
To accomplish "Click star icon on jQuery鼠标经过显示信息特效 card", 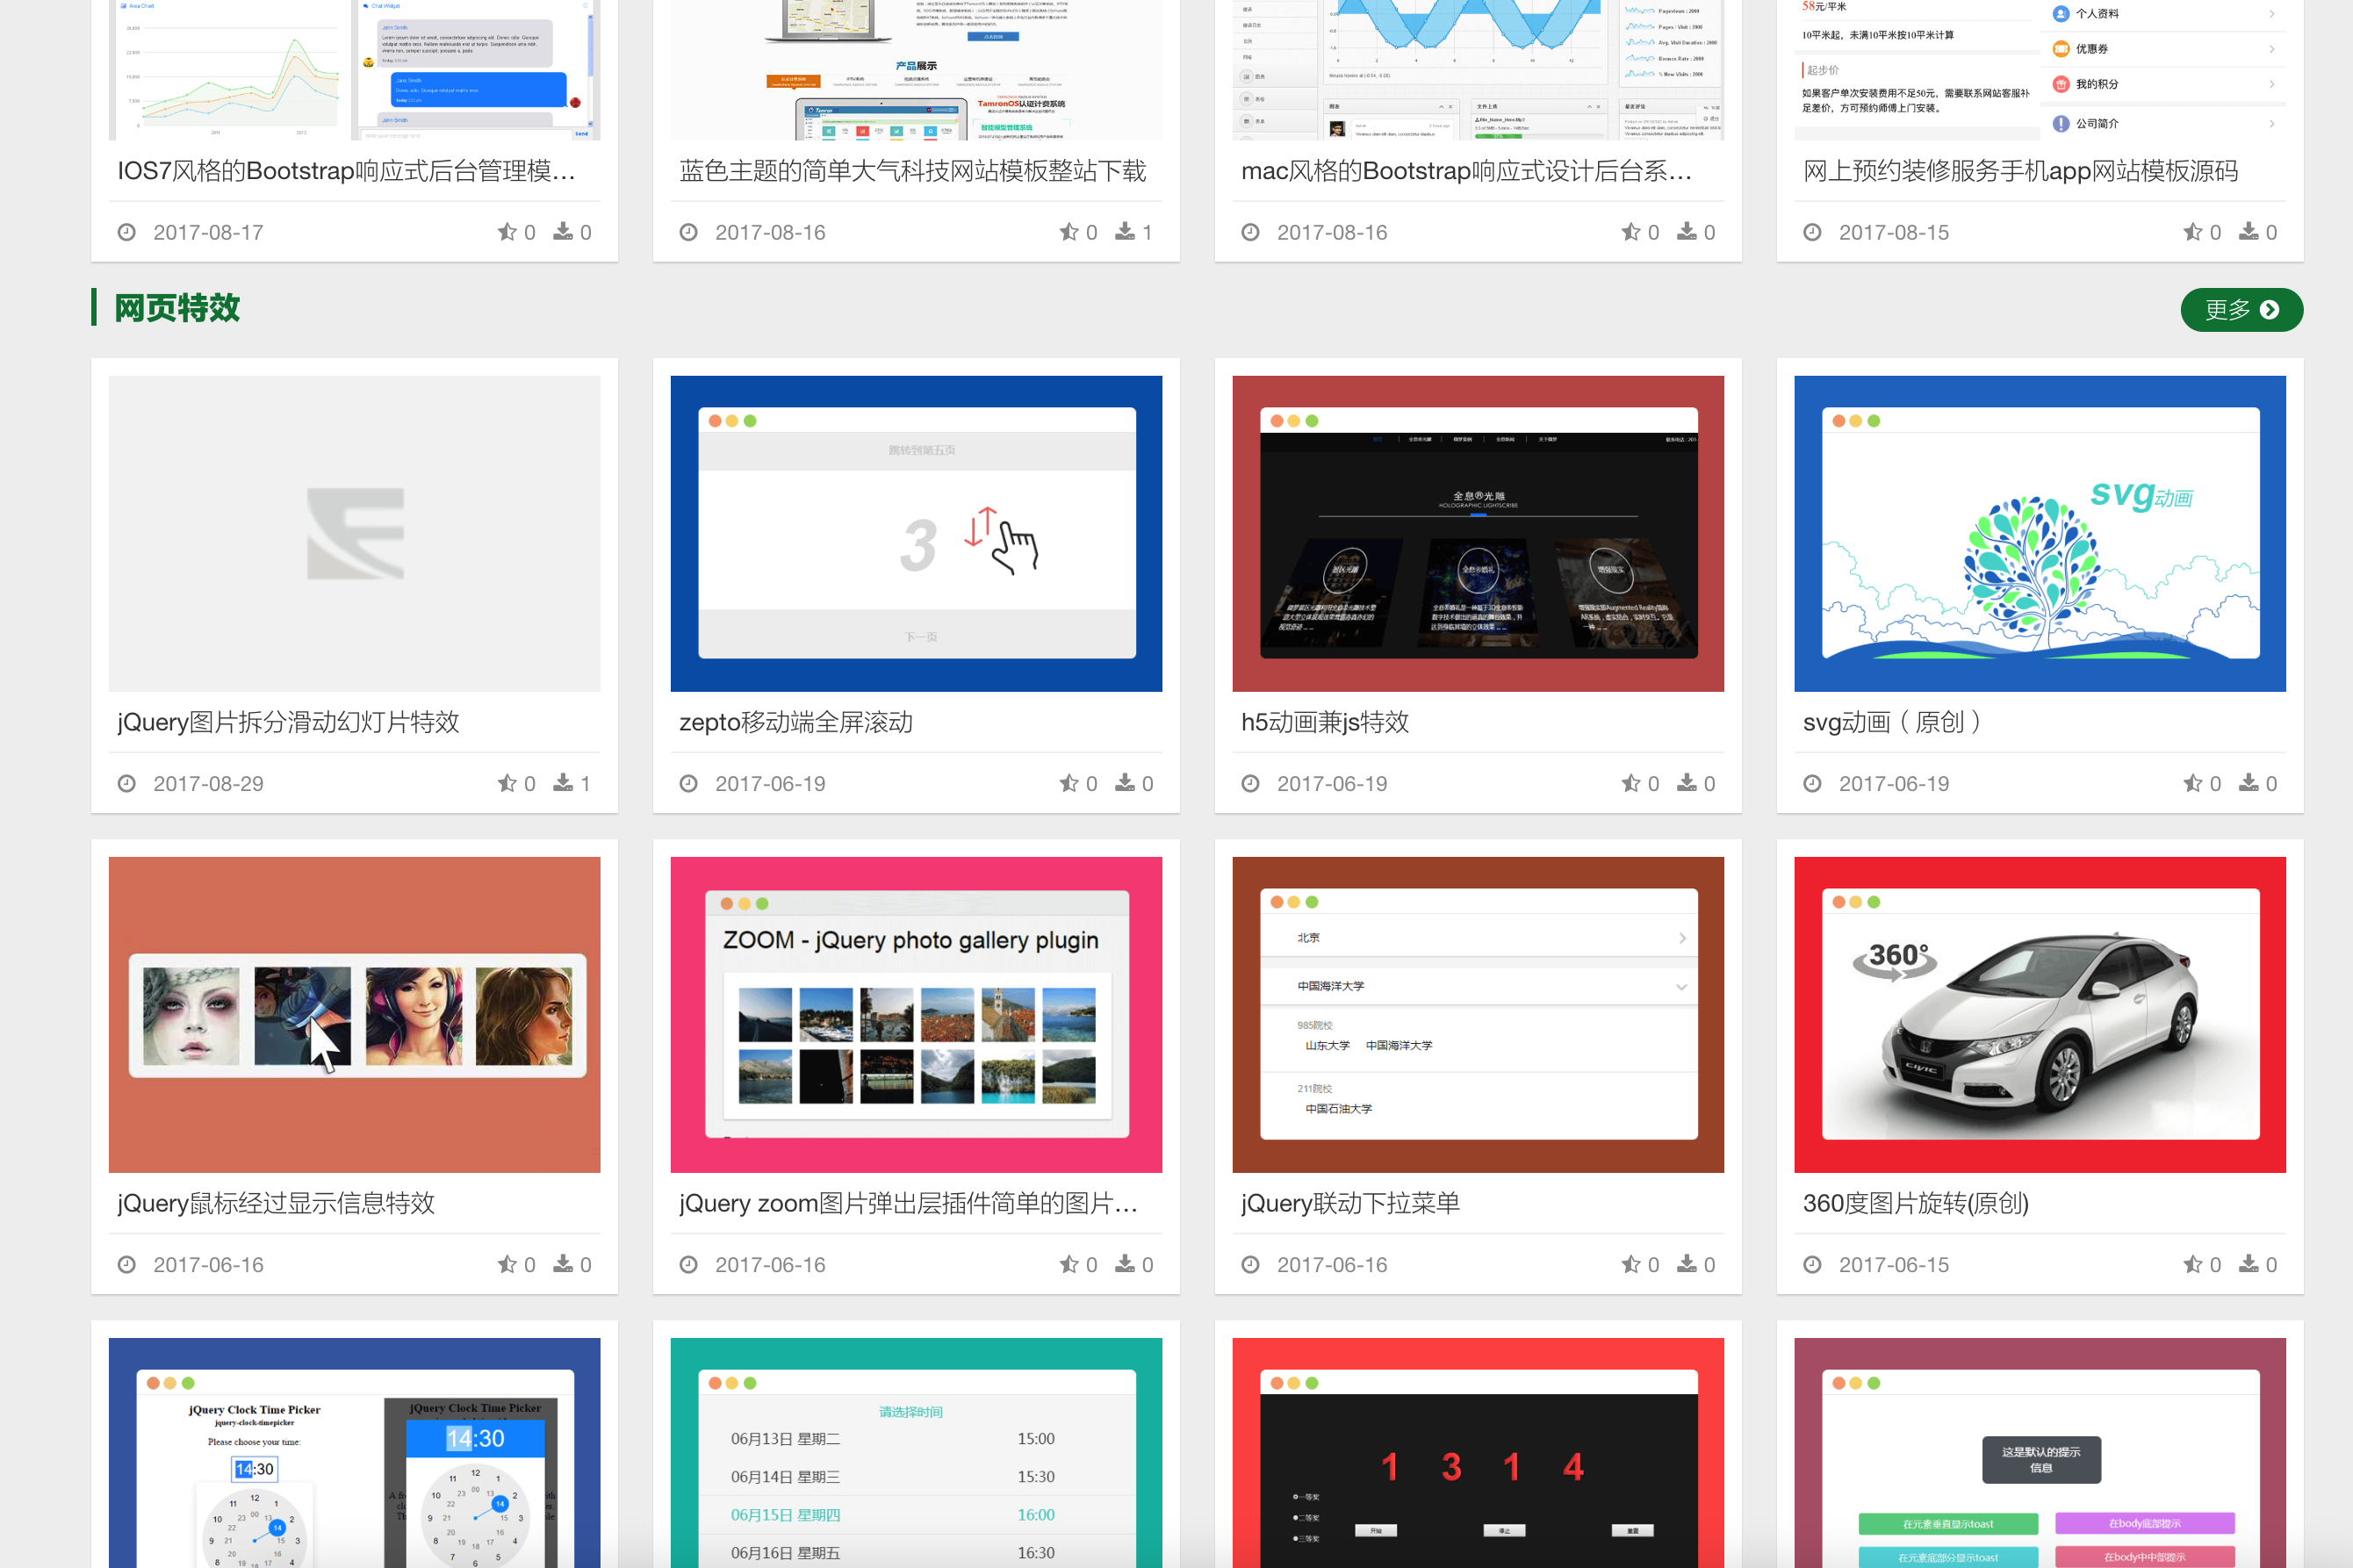I will (507, 1264).
